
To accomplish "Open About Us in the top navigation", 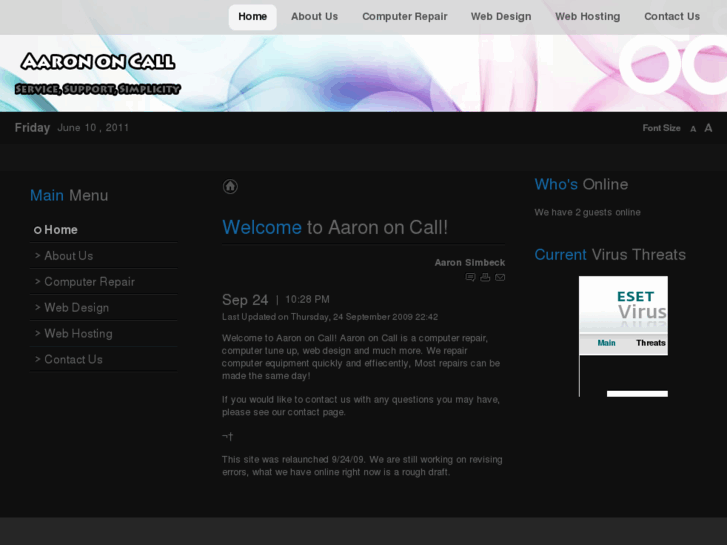I will pyautogui.click(x=314, y=17).
